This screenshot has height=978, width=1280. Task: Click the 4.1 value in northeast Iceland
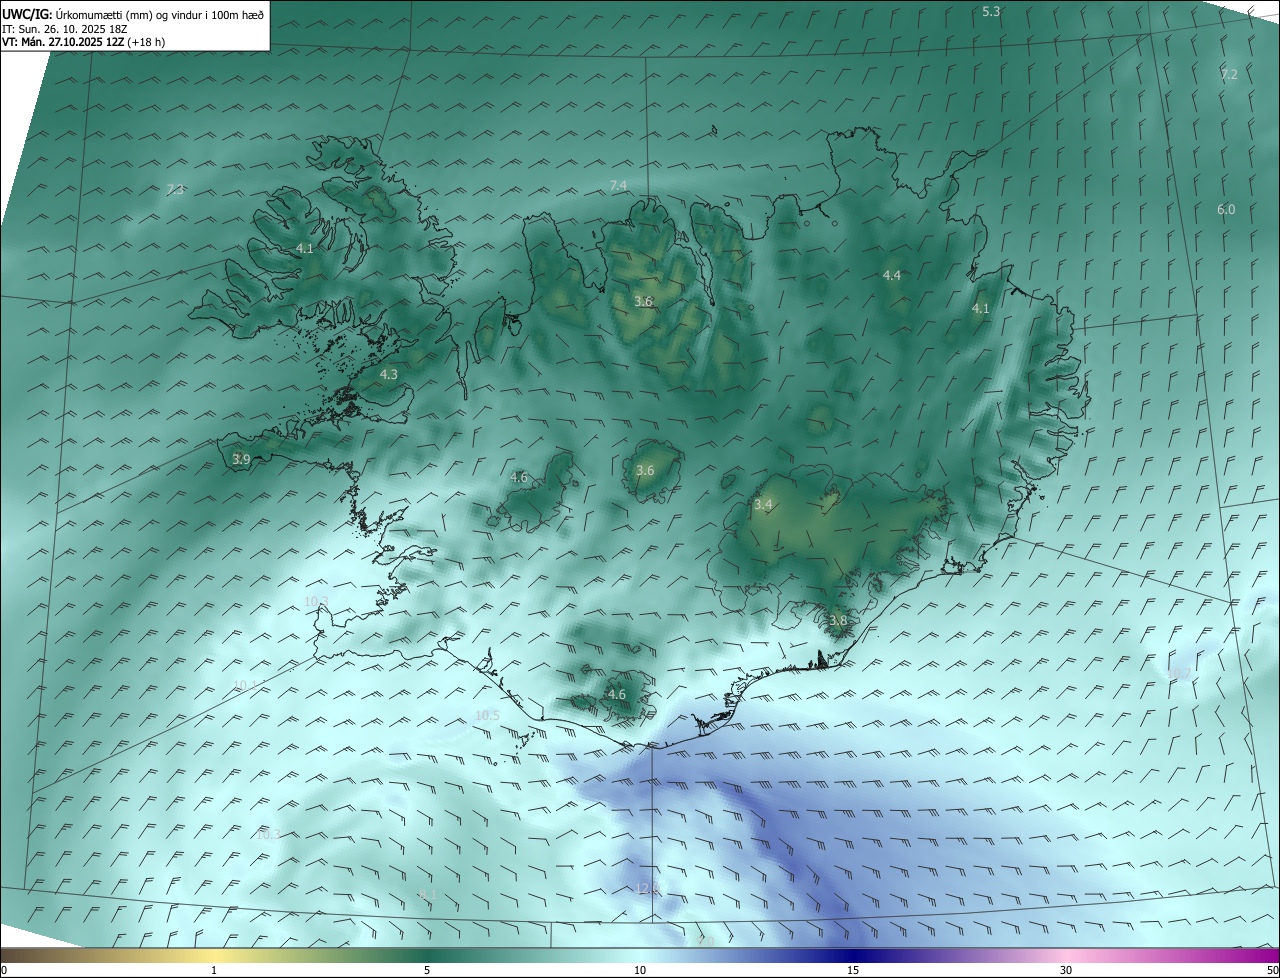[981, 309]
